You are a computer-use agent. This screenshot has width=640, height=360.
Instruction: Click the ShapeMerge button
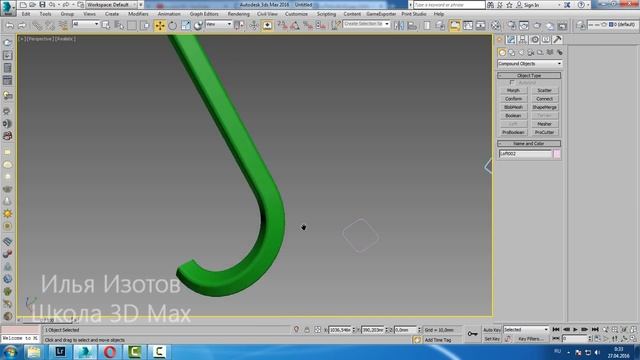(x=544, y=107)
